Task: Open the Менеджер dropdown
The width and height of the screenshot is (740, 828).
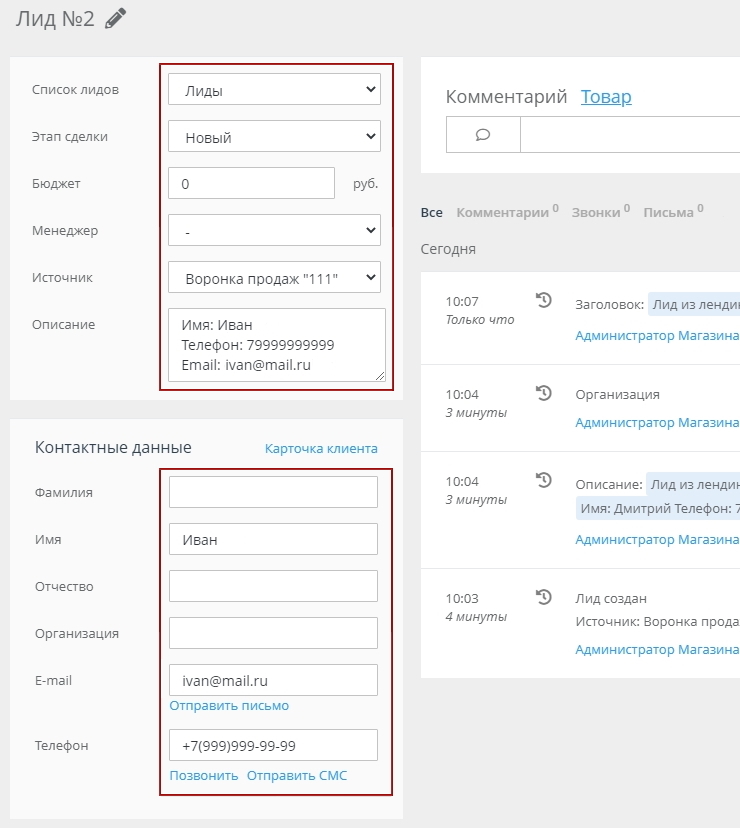Action: [x=274, y=231]
